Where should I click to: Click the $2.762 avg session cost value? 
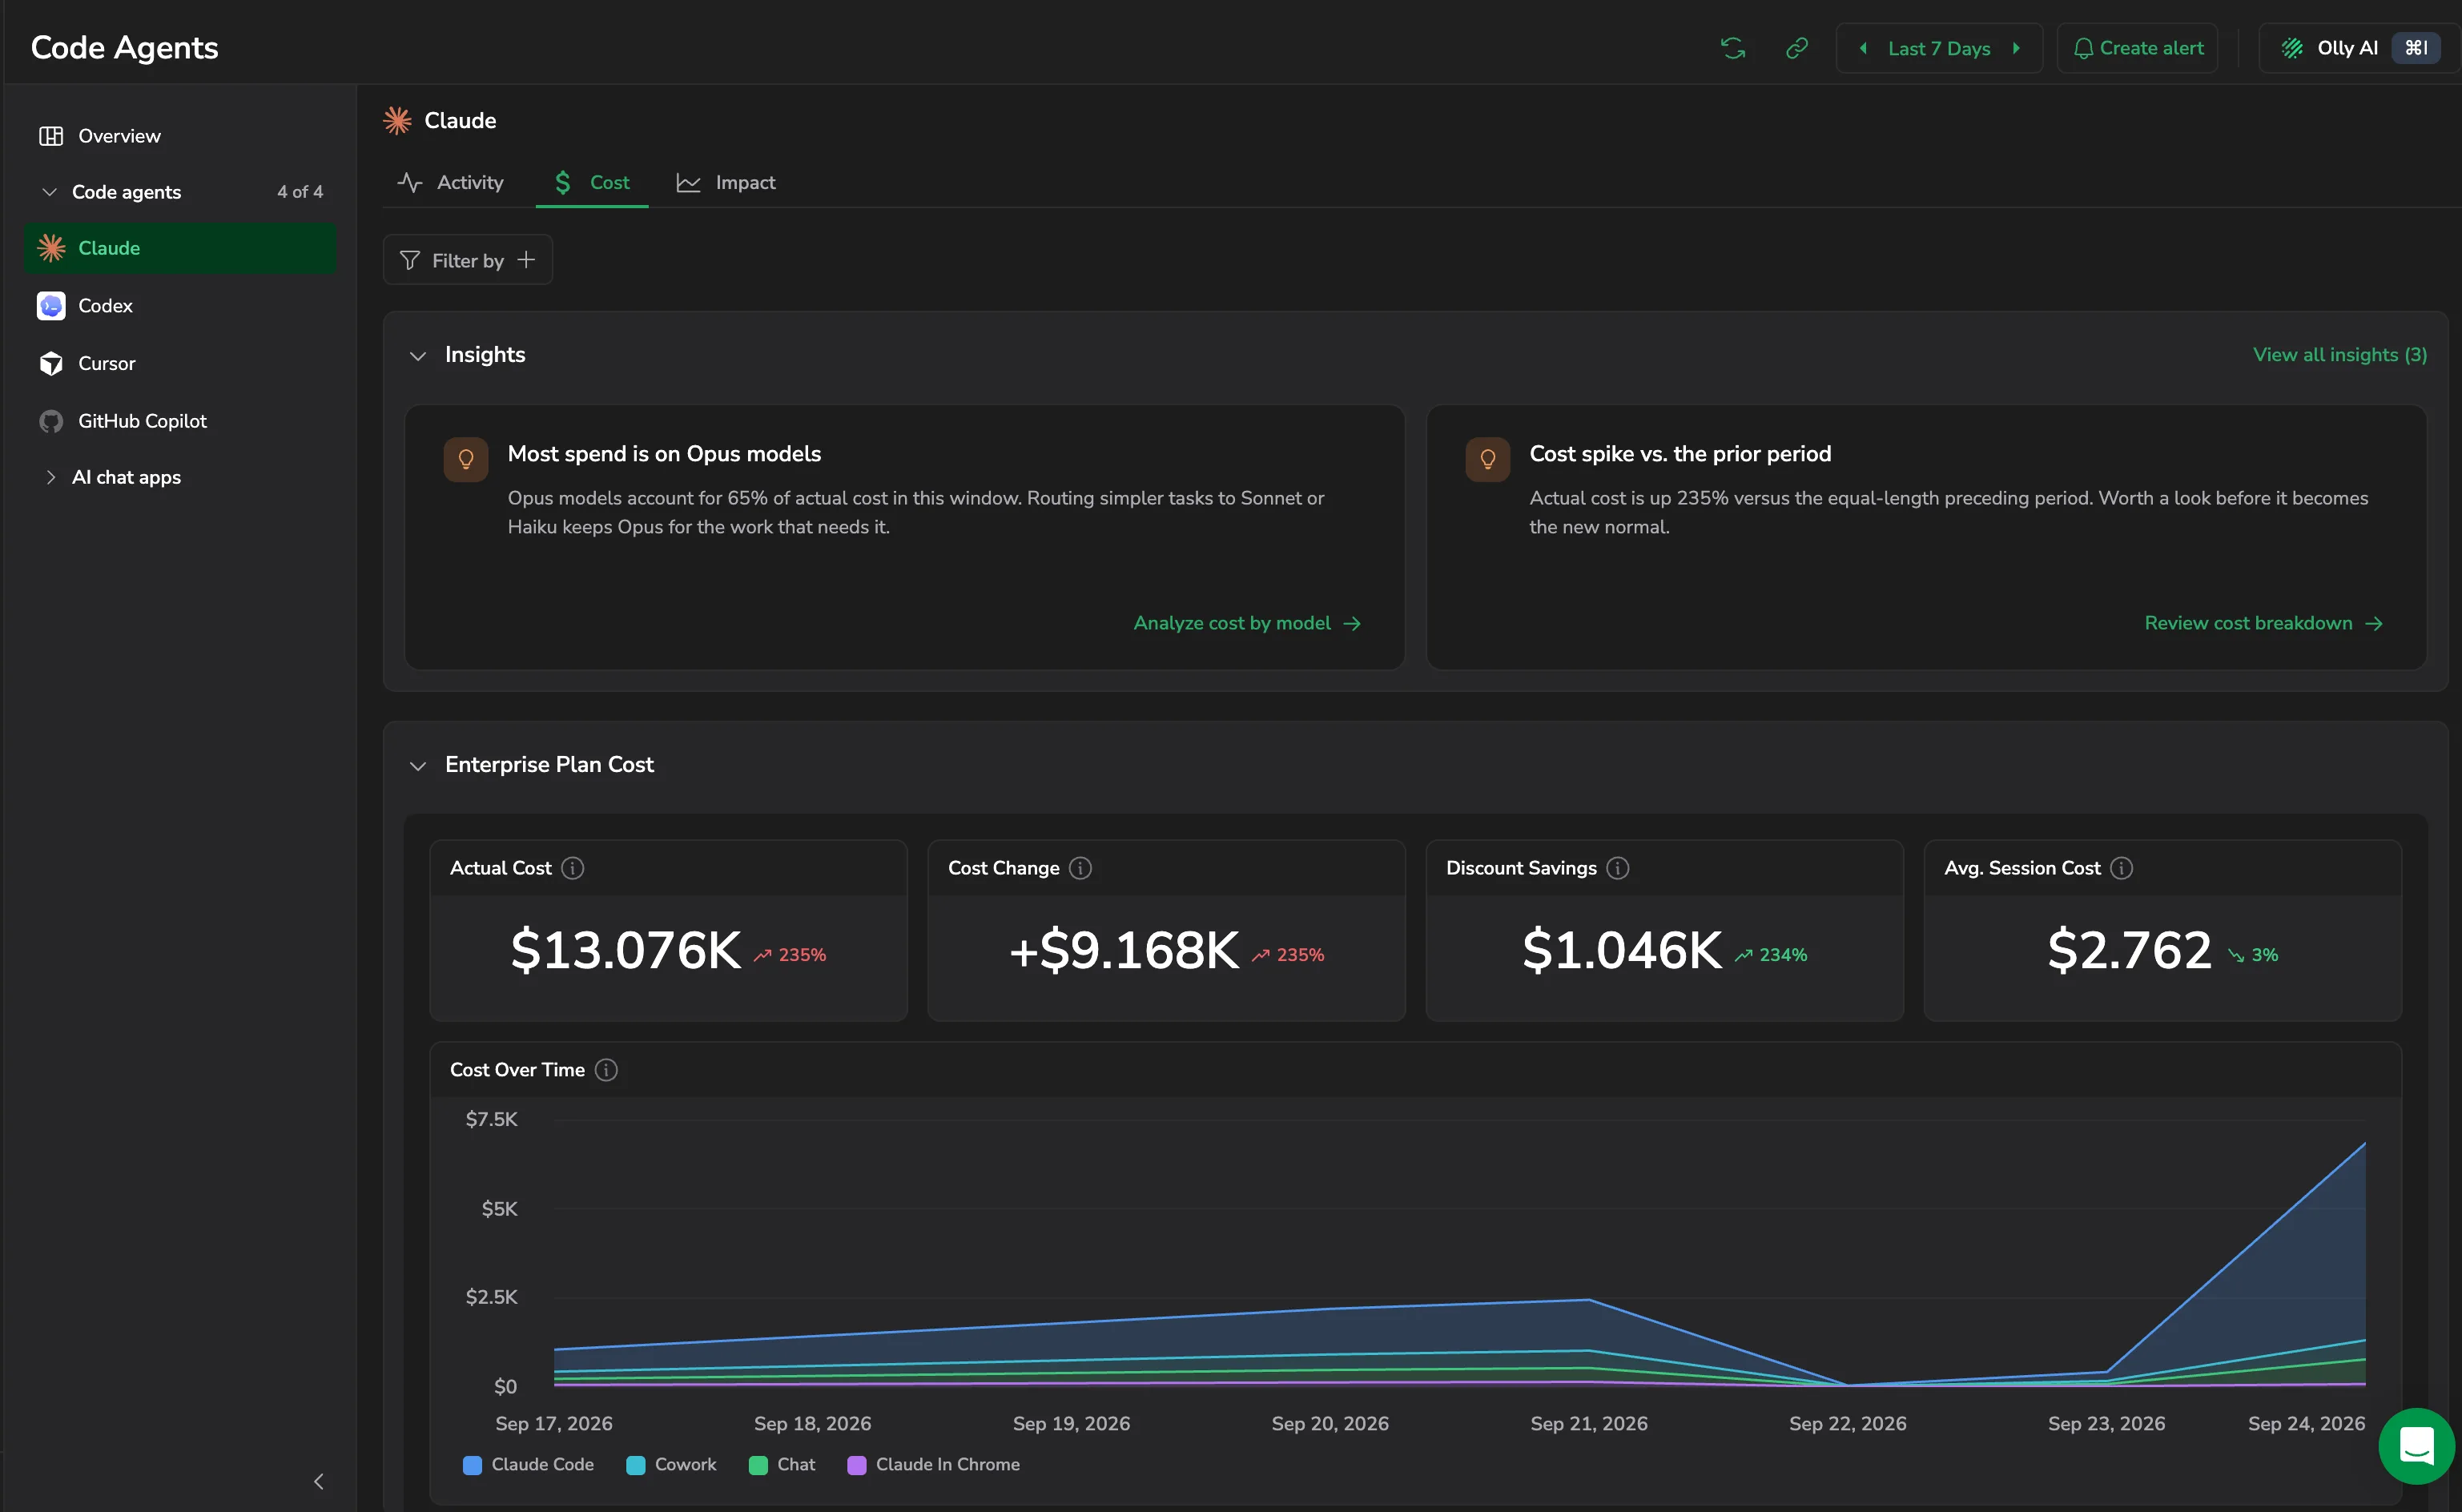[x=2130, y=950]
